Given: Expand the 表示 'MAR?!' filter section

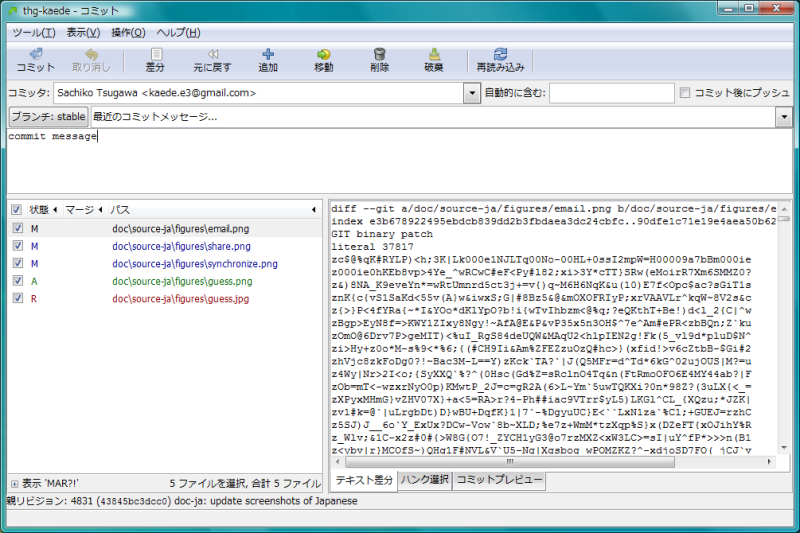Looking at the screenshot, I should (x=14, y=483).
